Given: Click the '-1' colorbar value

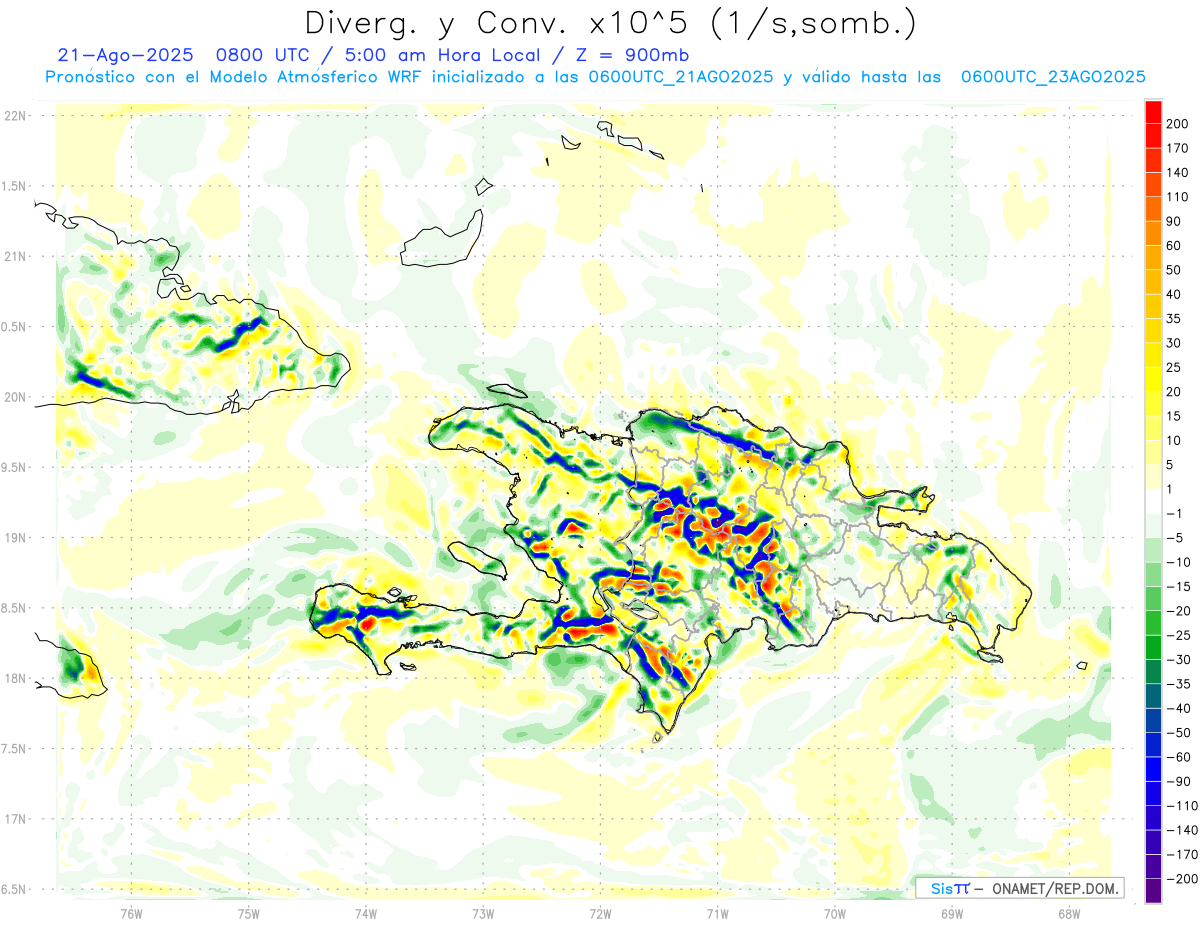Looking at the screenshot, I should [1174, 513].
